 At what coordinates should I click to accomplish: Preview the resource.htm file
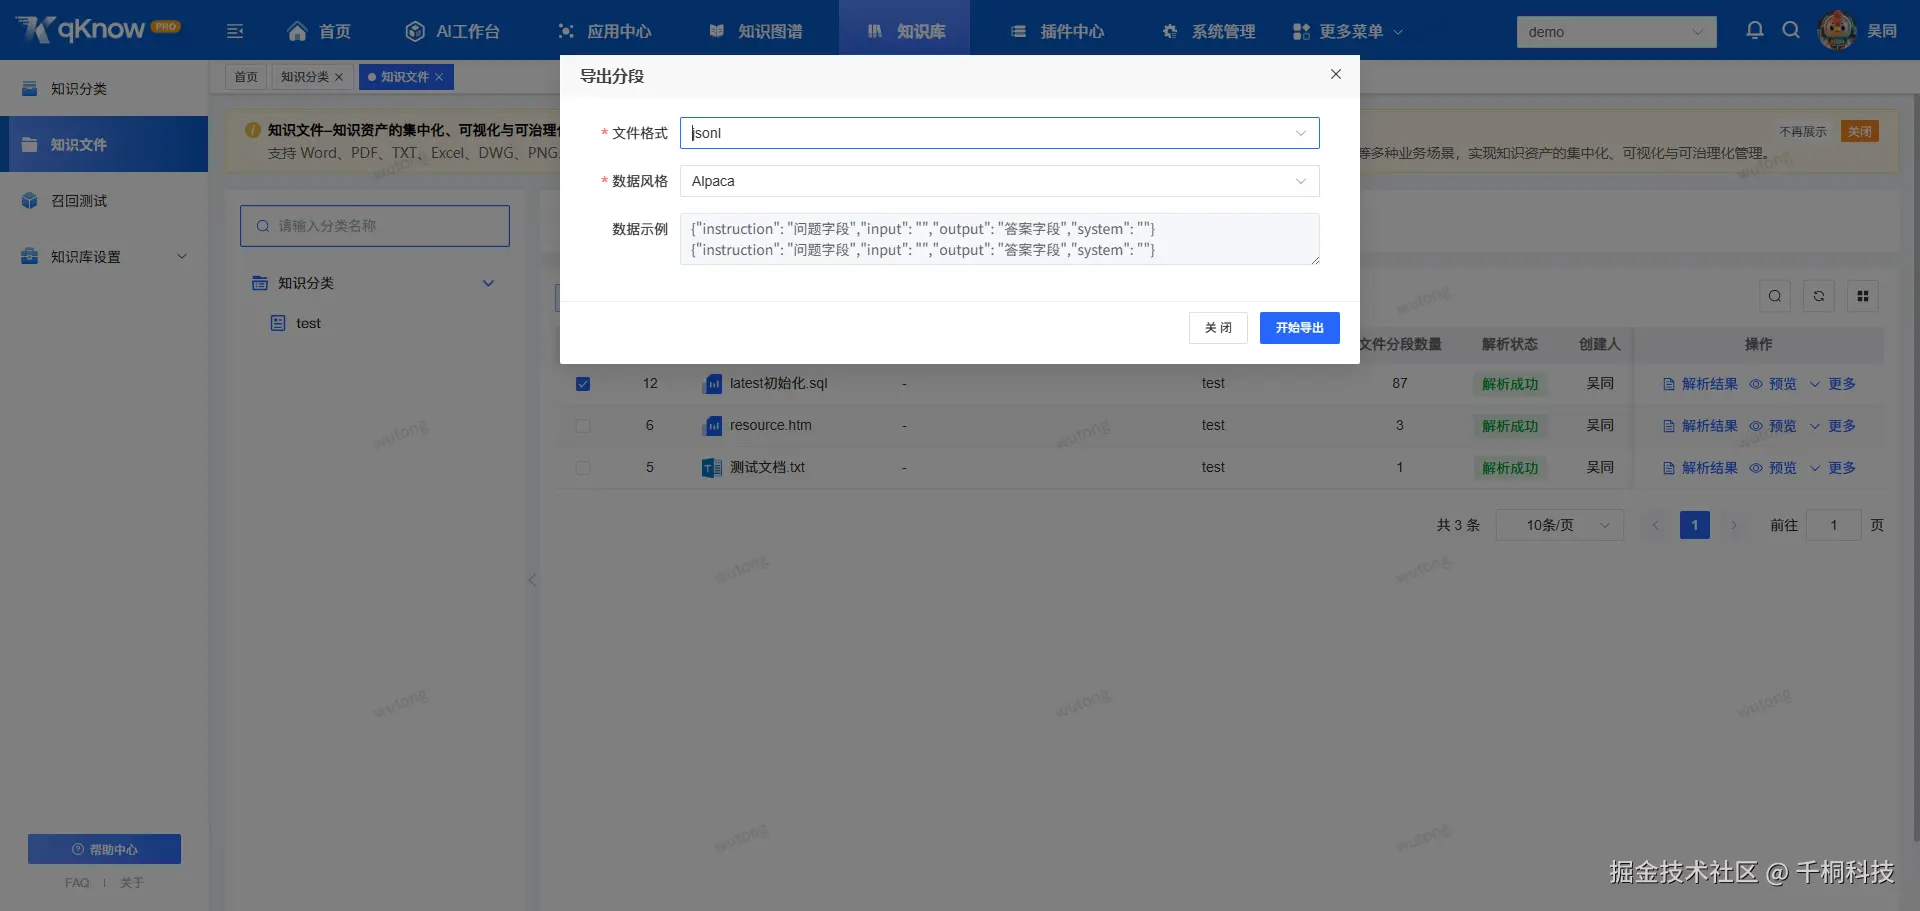click(x=1773, y=426)
